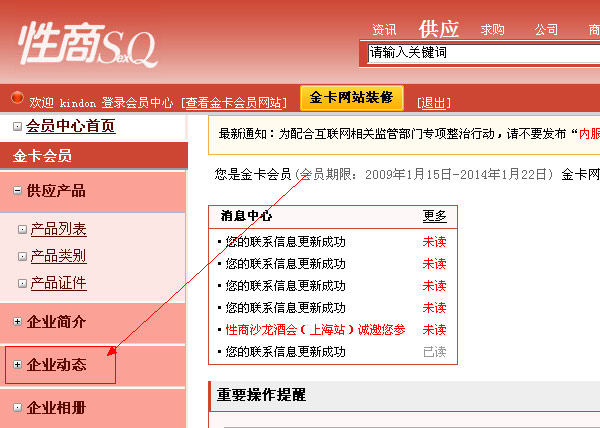
Task: Expand the 企业相册 section
Action: pyautogui.click(x=17, y=407)
